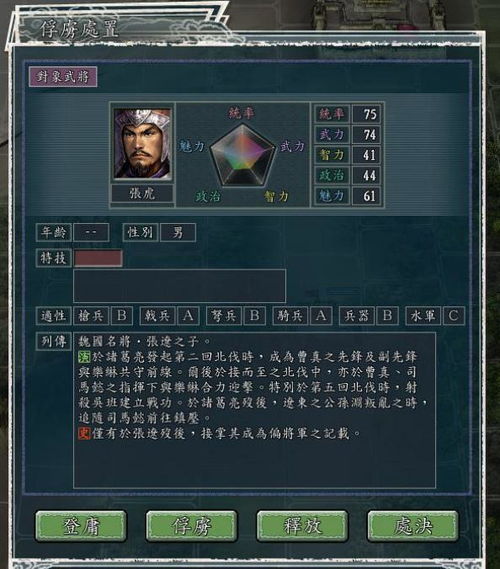Viewport: 500px width, 569px height.
Task: Click the 處決 execute button
Action: [413, 526]
